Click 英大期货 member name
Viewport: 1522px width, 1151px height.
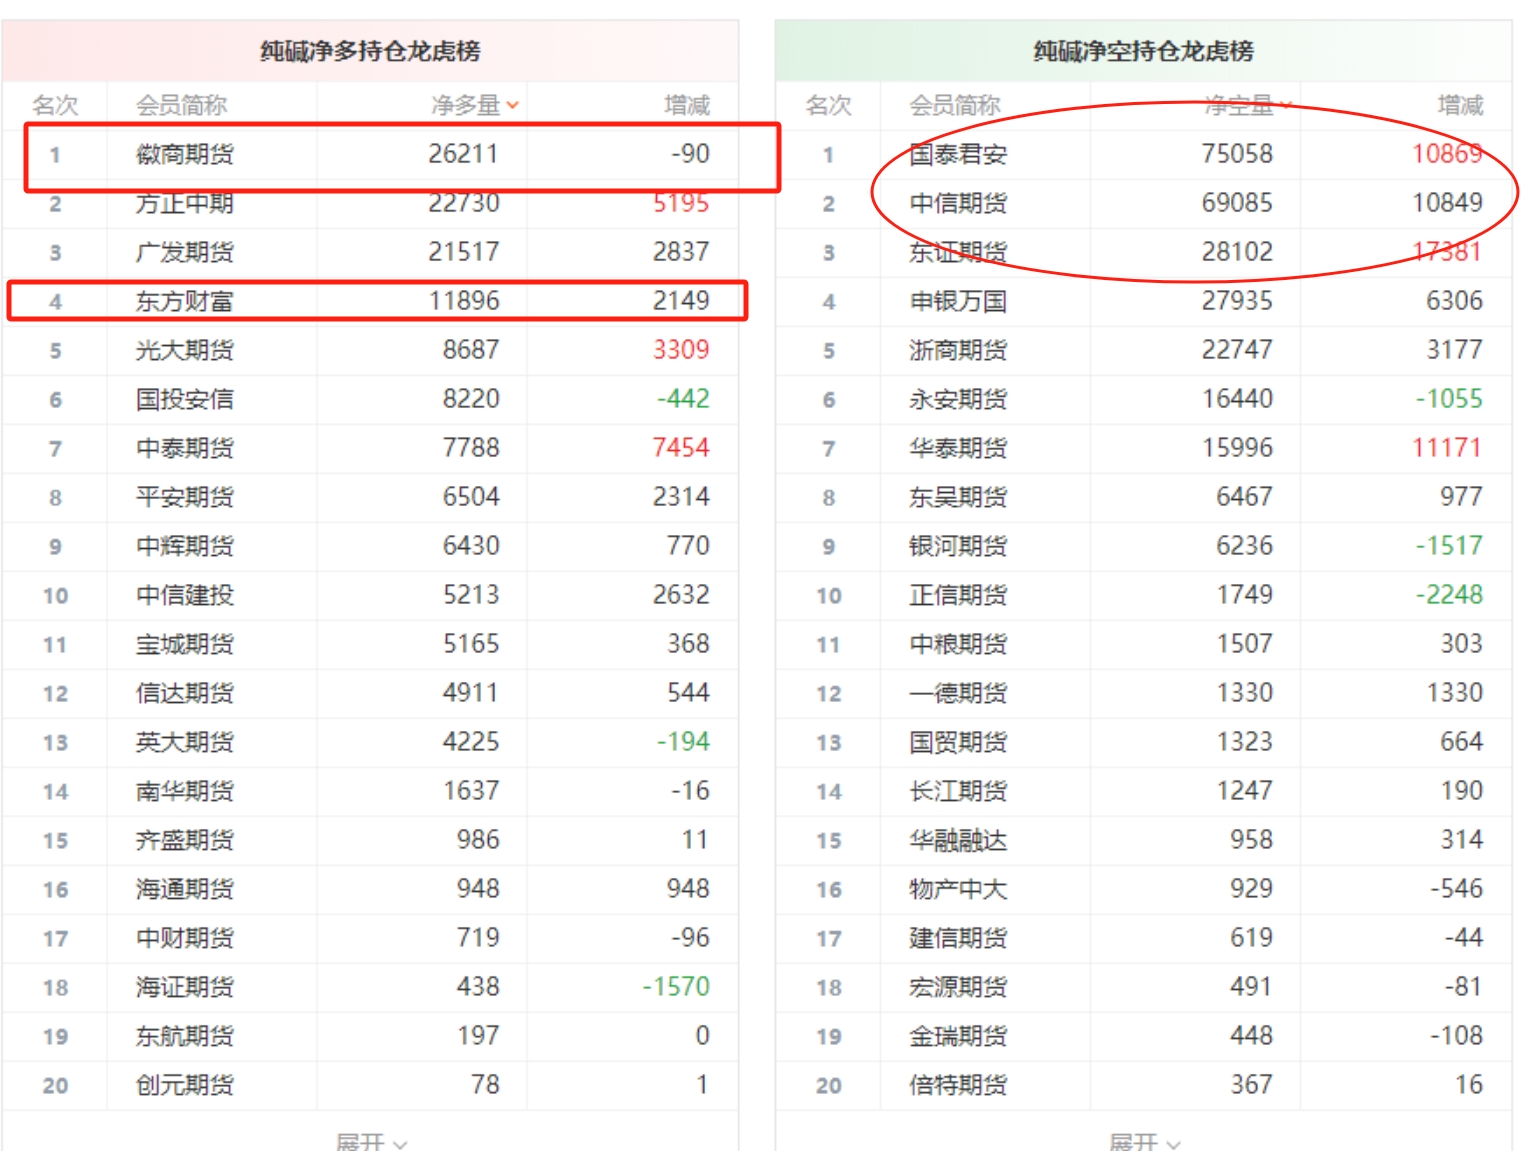tap(185, 742)
